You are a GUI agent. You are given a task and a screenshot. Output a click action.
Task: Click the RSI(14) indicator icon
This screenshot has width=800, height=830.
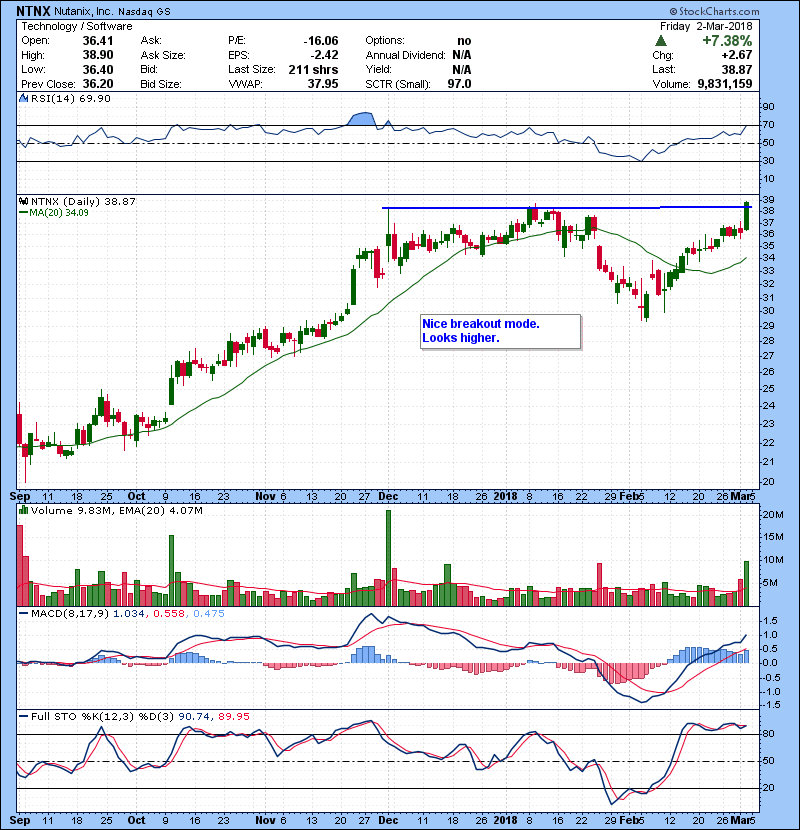23,98
